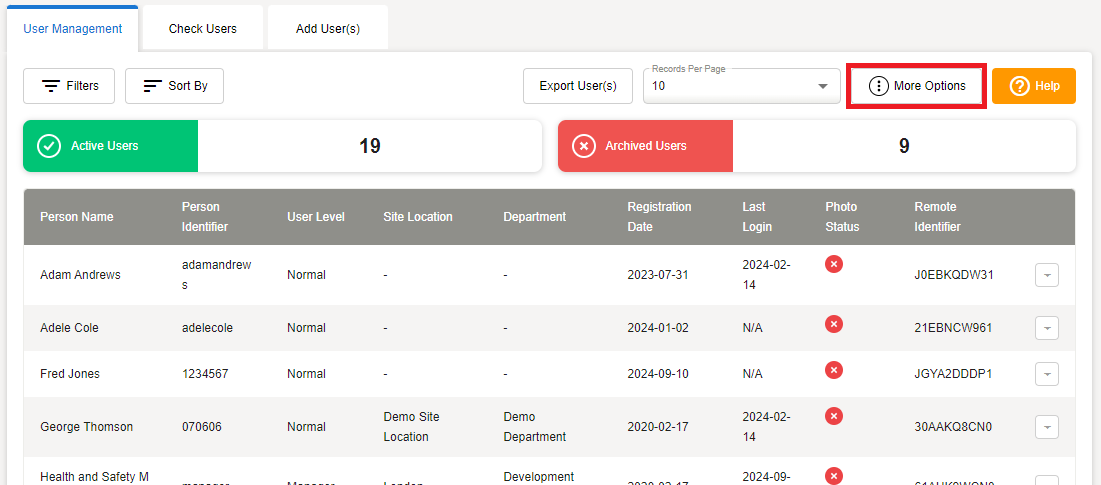The width and height of the screenshot is (1101, 485).
Task: Expand row actions for Adele Cole
Action: tap(1046, 328)
